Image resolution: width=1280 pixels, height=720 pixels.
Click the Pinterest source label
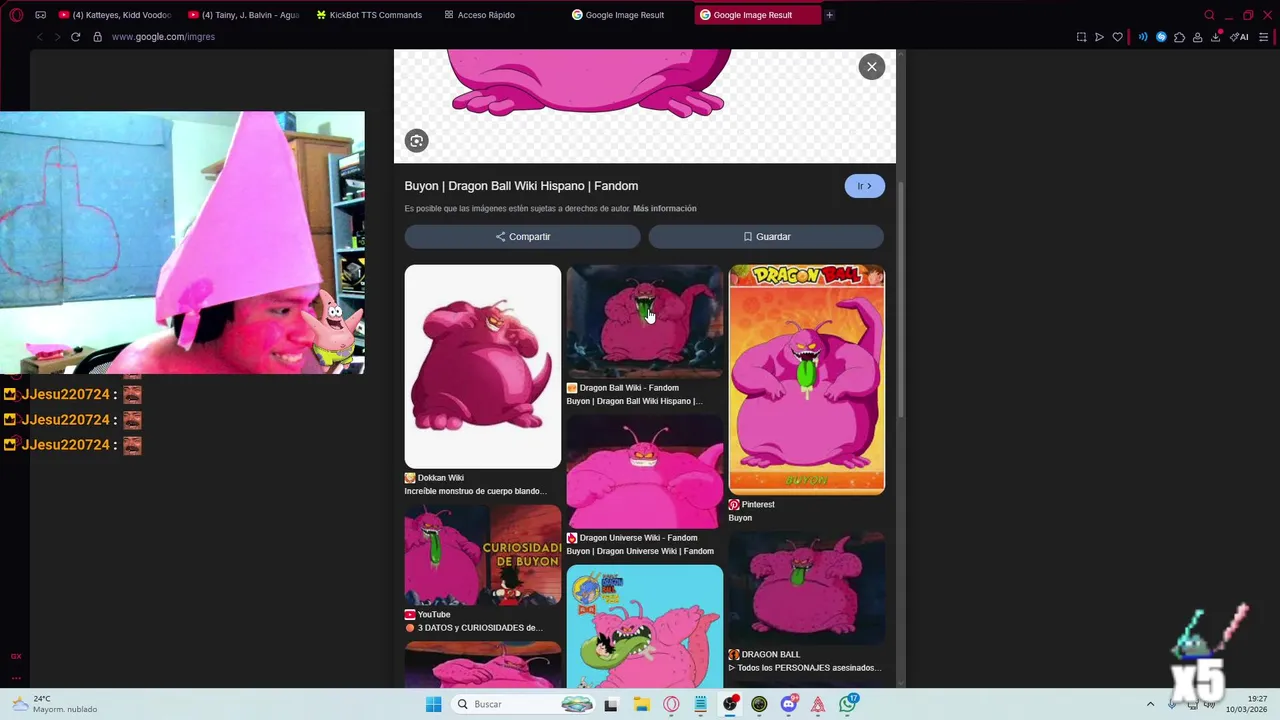click(751, 505)
